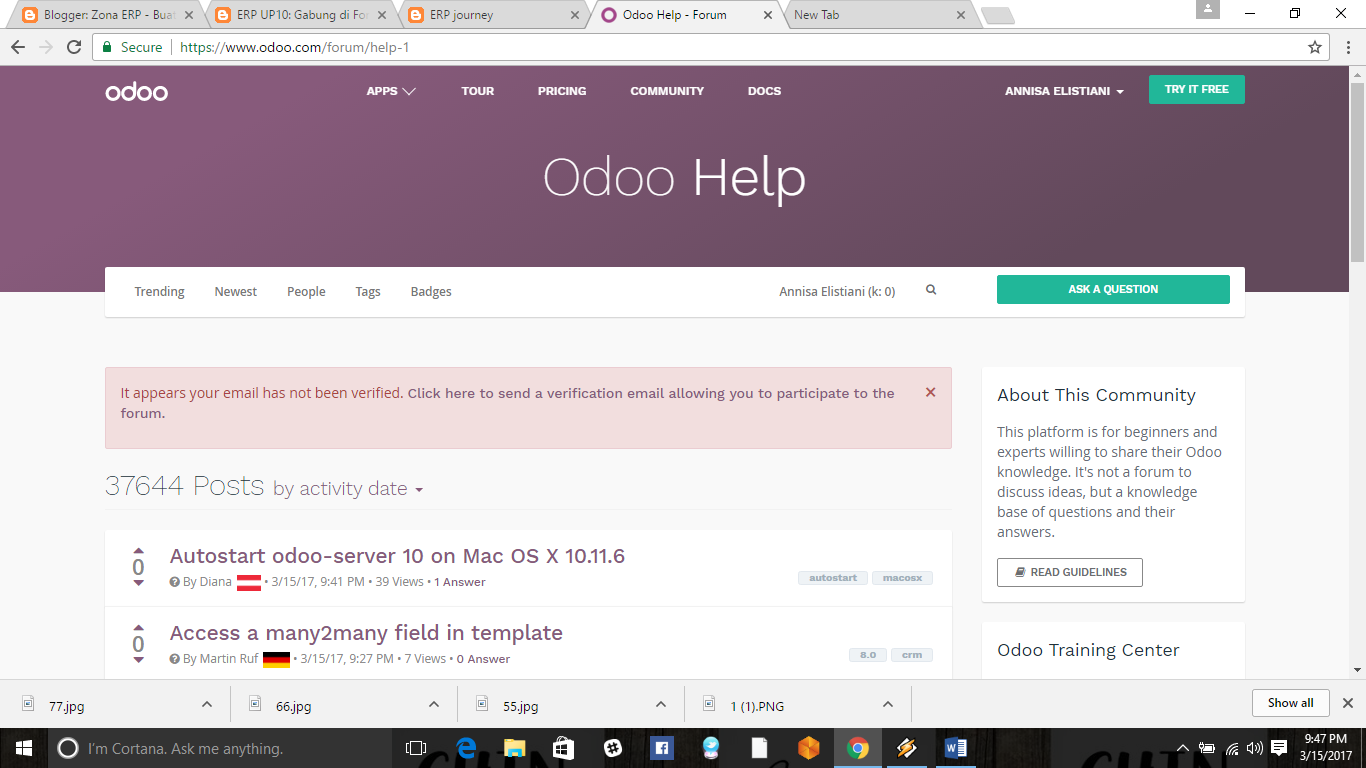1366x768 pixels.
Task: Click the Cortana search box
Action: tap(220, 748)
